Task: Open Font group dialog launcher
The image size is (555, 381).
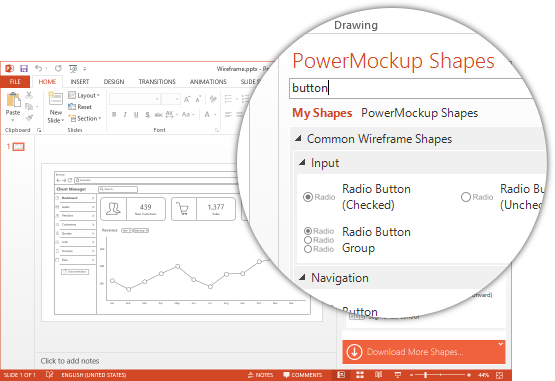Action: [x=216, y=130]
